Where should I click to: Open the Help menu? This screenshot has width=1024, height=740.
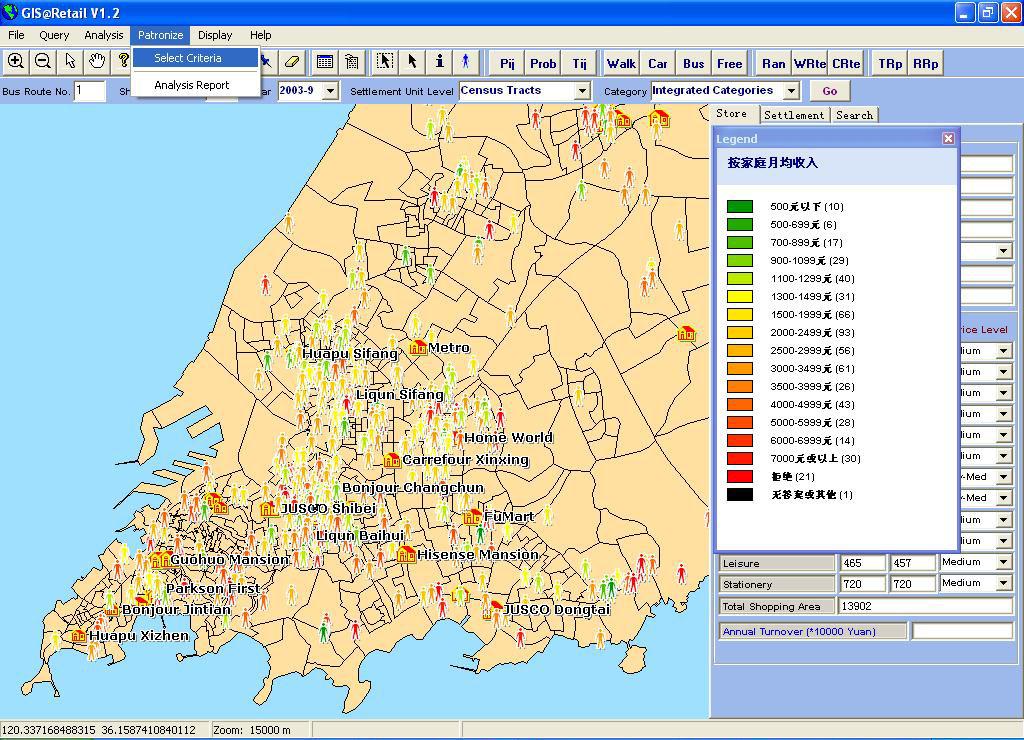pyautogui.click(x=261, y=35)
